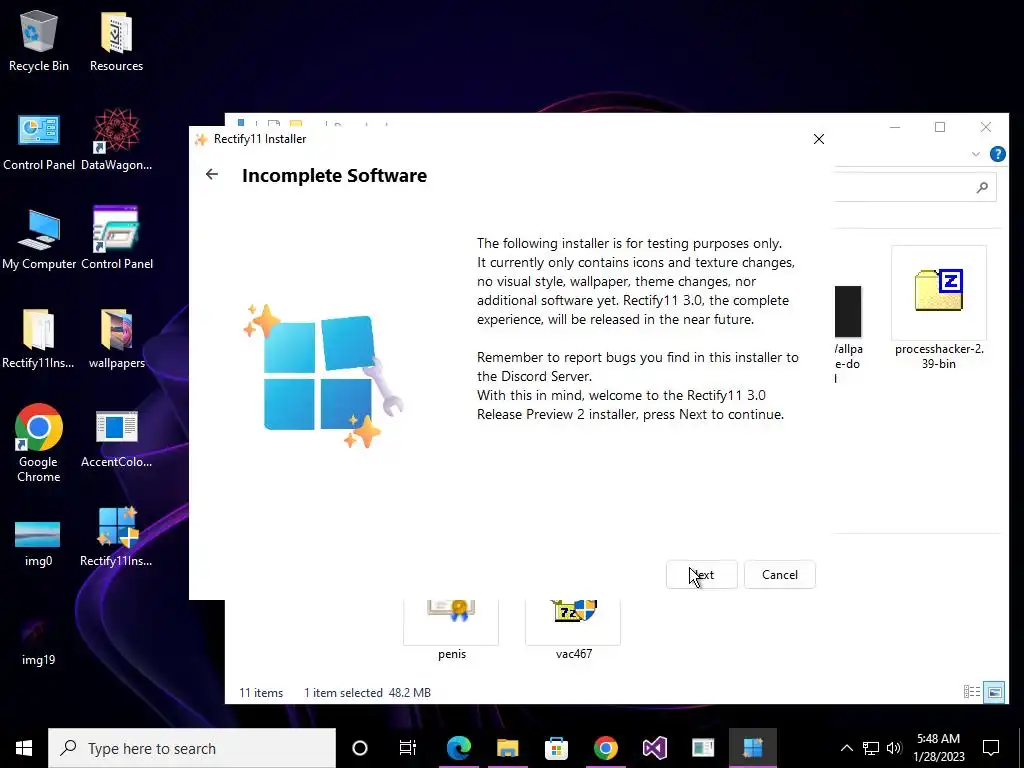This screenshot has height=768, width=1024.
Task: Open File Explorer help icon
Action: point(997,154)
